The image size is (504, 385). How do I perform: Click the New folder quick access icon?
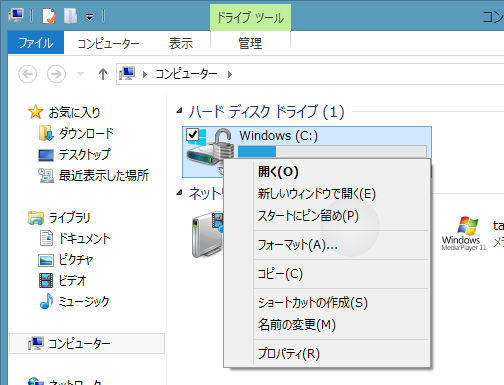70,16
